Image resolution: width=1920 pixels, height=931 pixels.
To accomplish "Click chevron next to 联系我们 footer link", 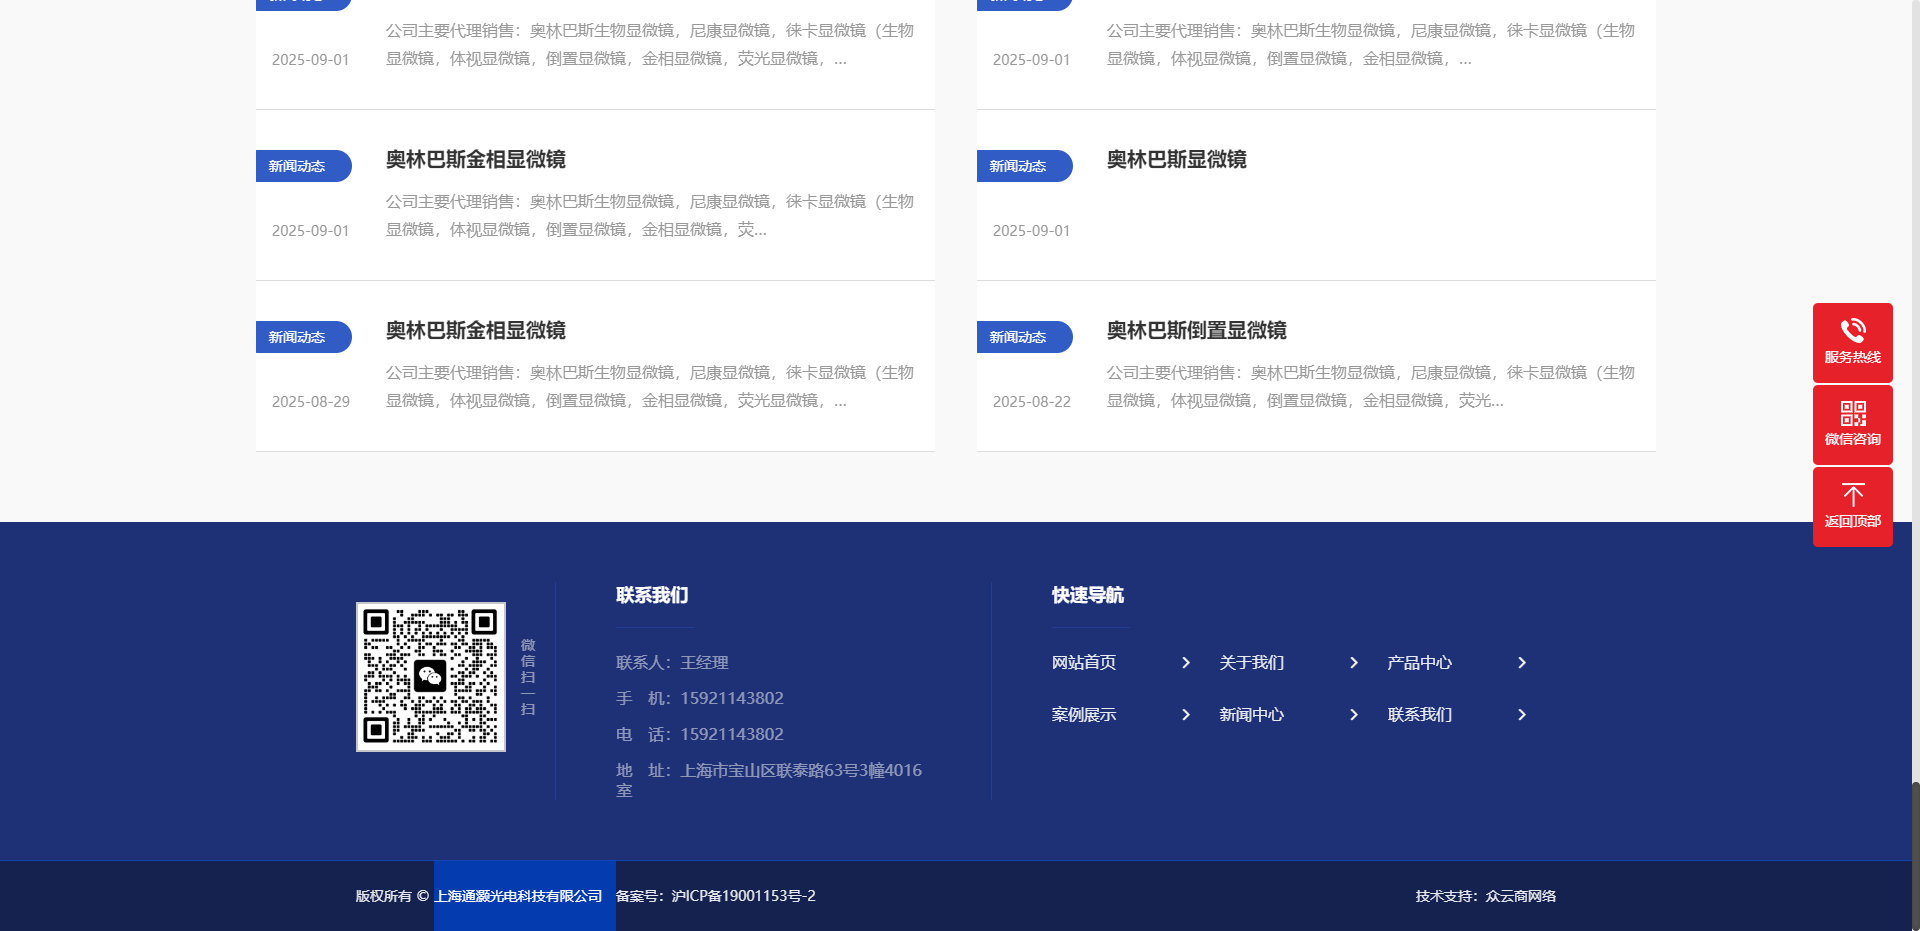I will click(1522, 715).
